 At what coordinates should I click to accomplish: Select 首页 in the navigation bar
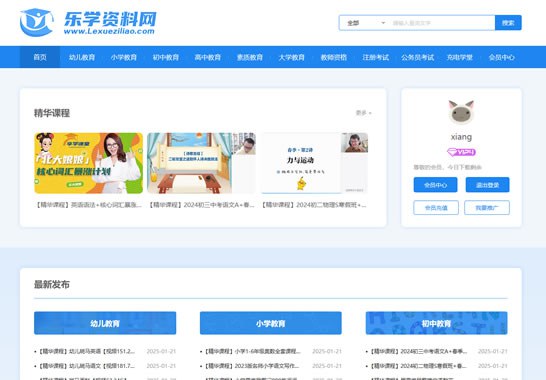[40, 57]
